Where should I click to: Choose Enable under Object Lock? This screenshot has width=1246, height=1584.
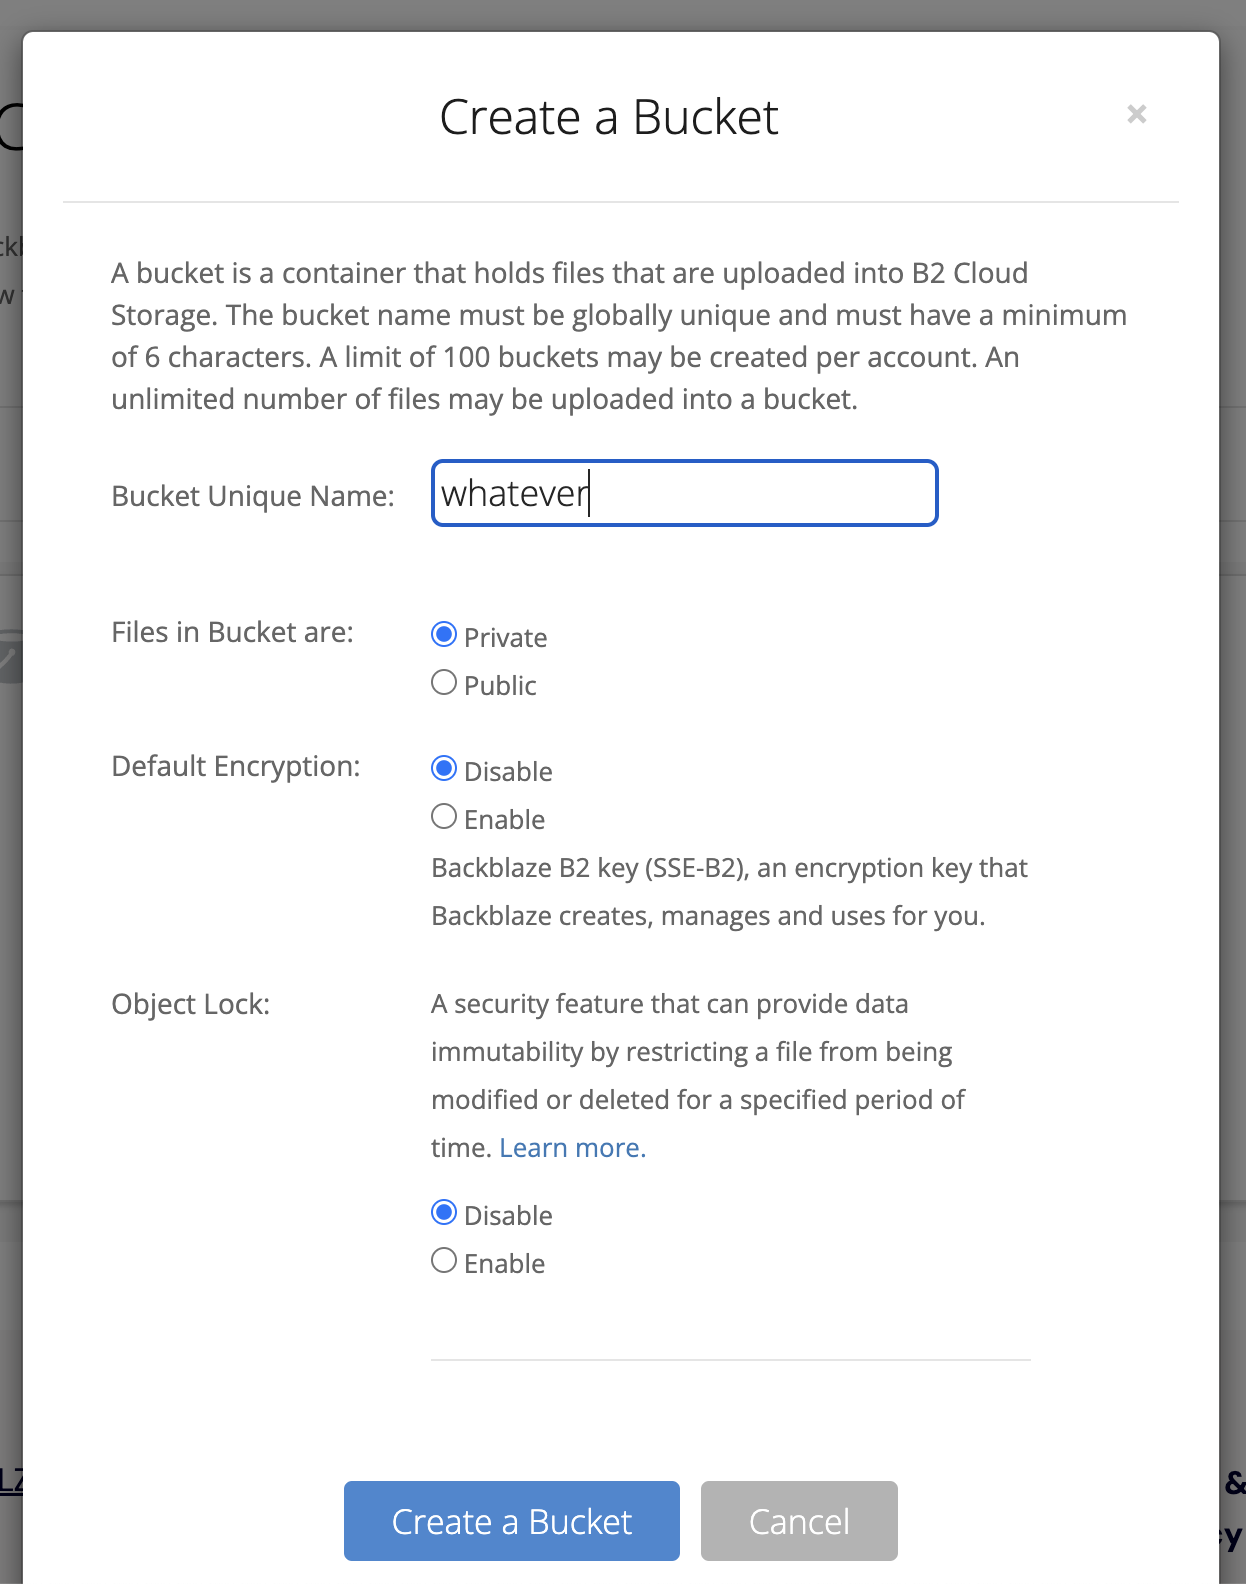pyautogui.click(x=444, y=1261)
